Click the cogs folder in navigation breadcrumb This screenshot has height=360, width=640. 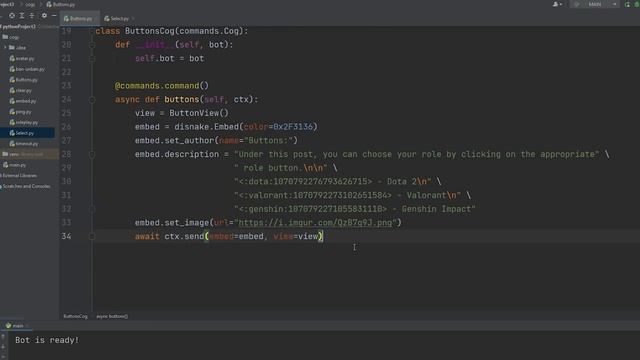point(30,4)
